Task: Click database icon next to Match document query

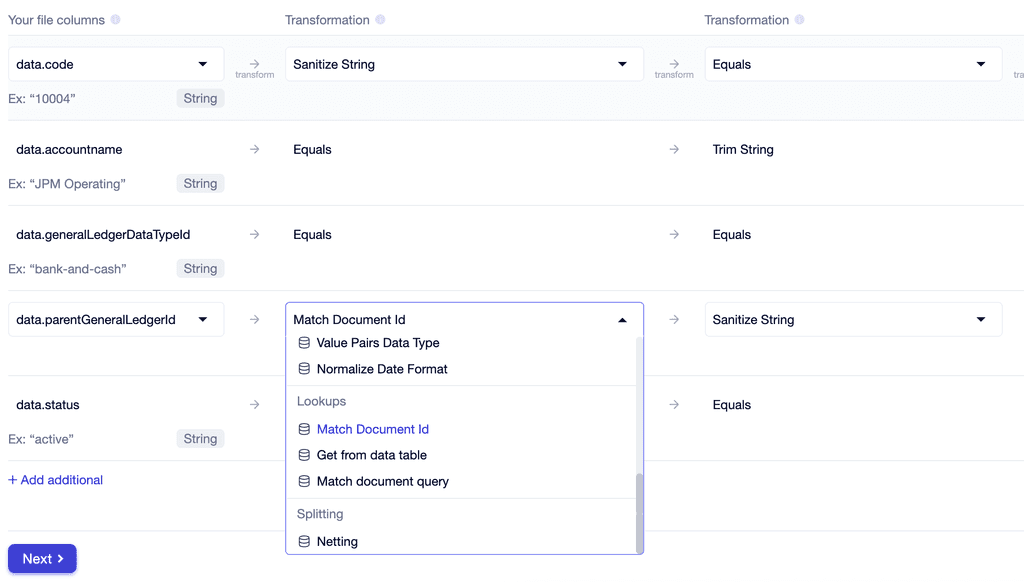Action: (x=304, y=481)
